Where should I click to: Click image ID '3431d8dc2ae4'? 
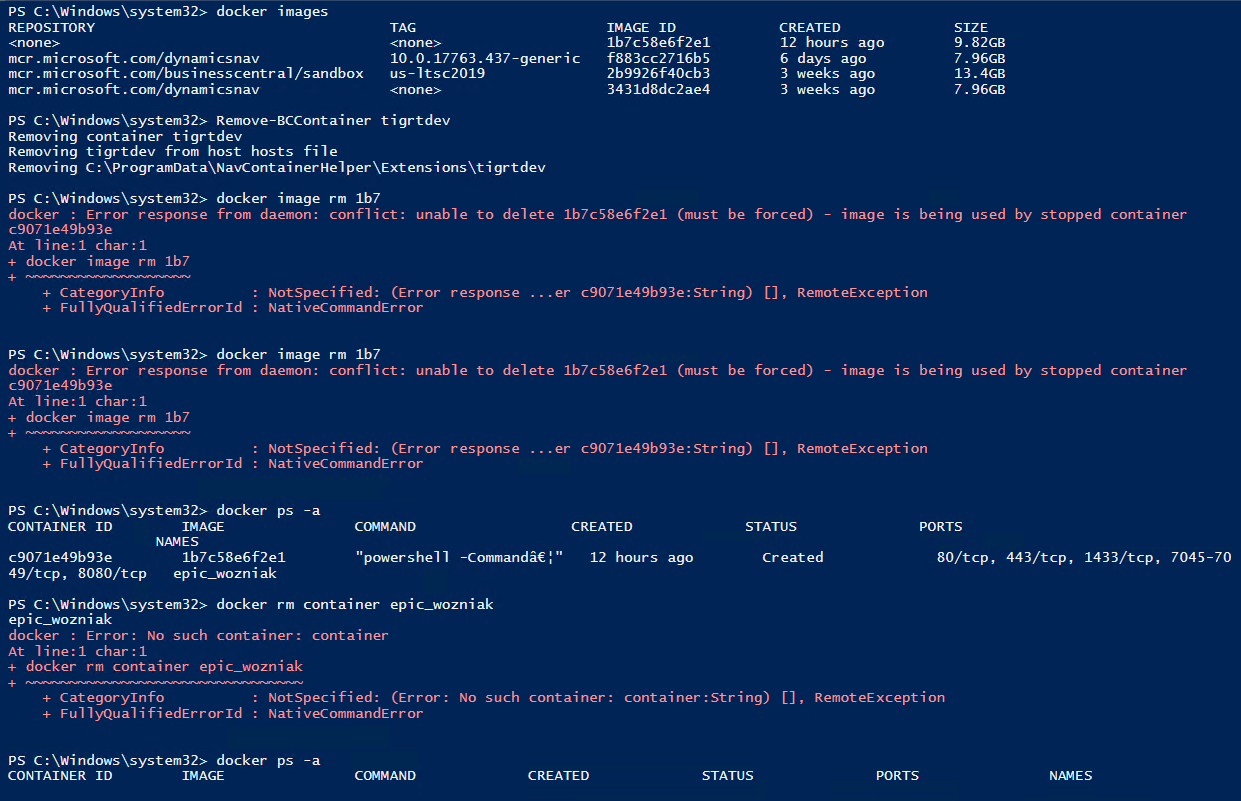[x=658, y=89]
